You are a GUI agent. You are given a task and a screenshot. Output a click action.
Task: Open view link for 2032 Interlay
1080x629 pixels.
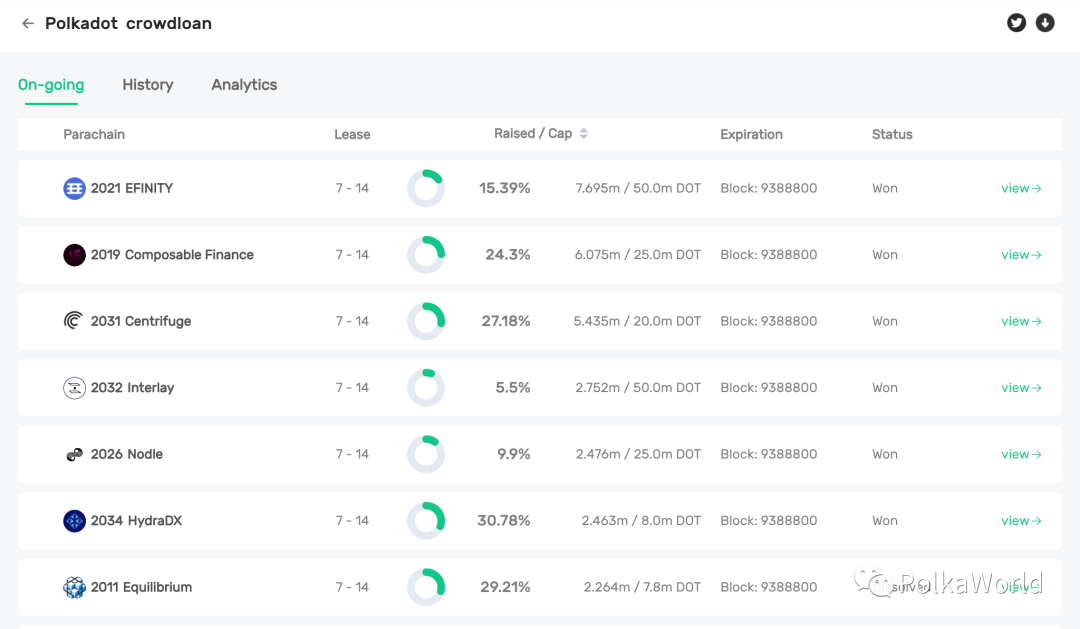pos(1021,388)
